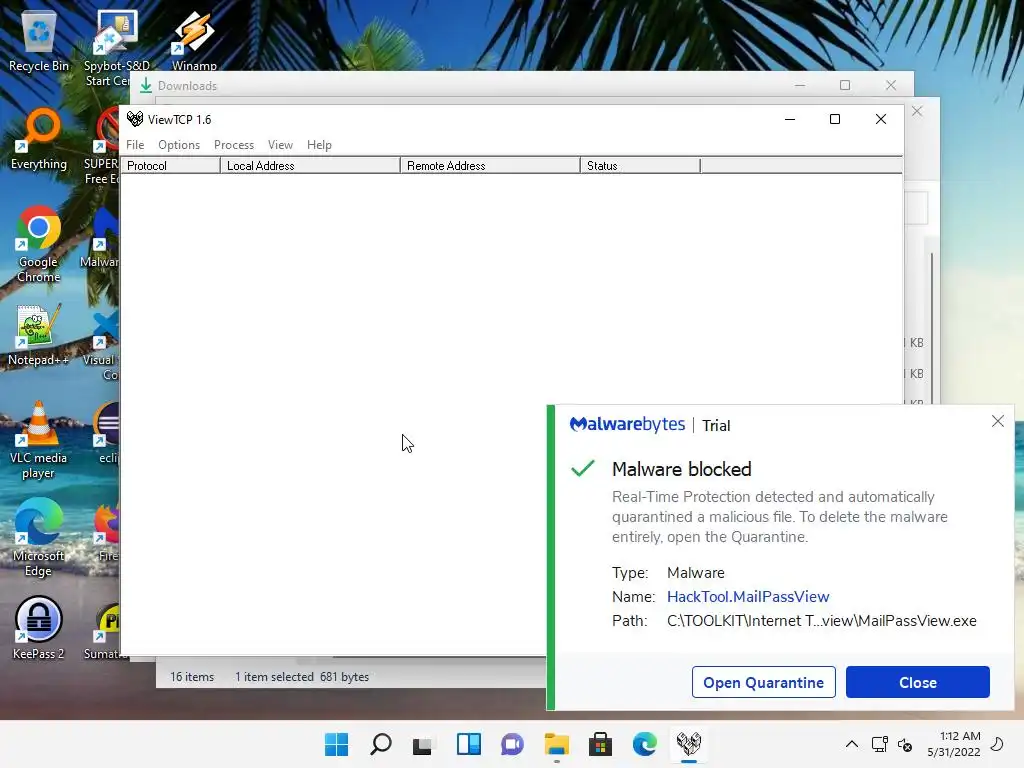Screen dimensions: 1024x768
Task: Sort by the Remote Address column header
Action: 490,166
